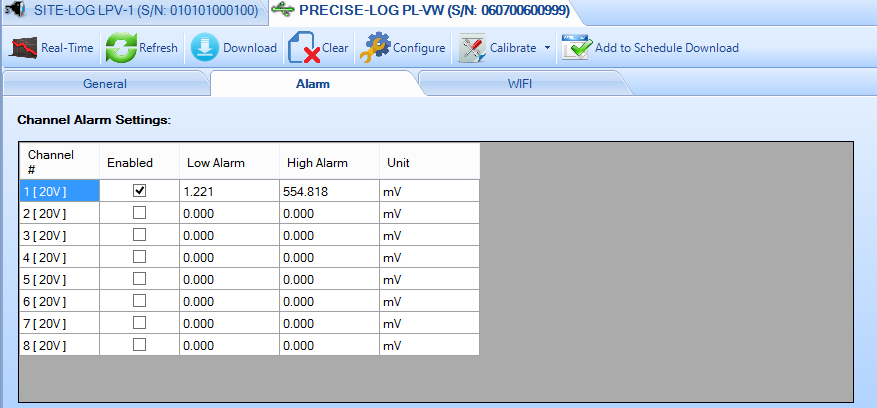Click the Clear data icon
This screenshot has width=877, height=408.
coord(304,48)
